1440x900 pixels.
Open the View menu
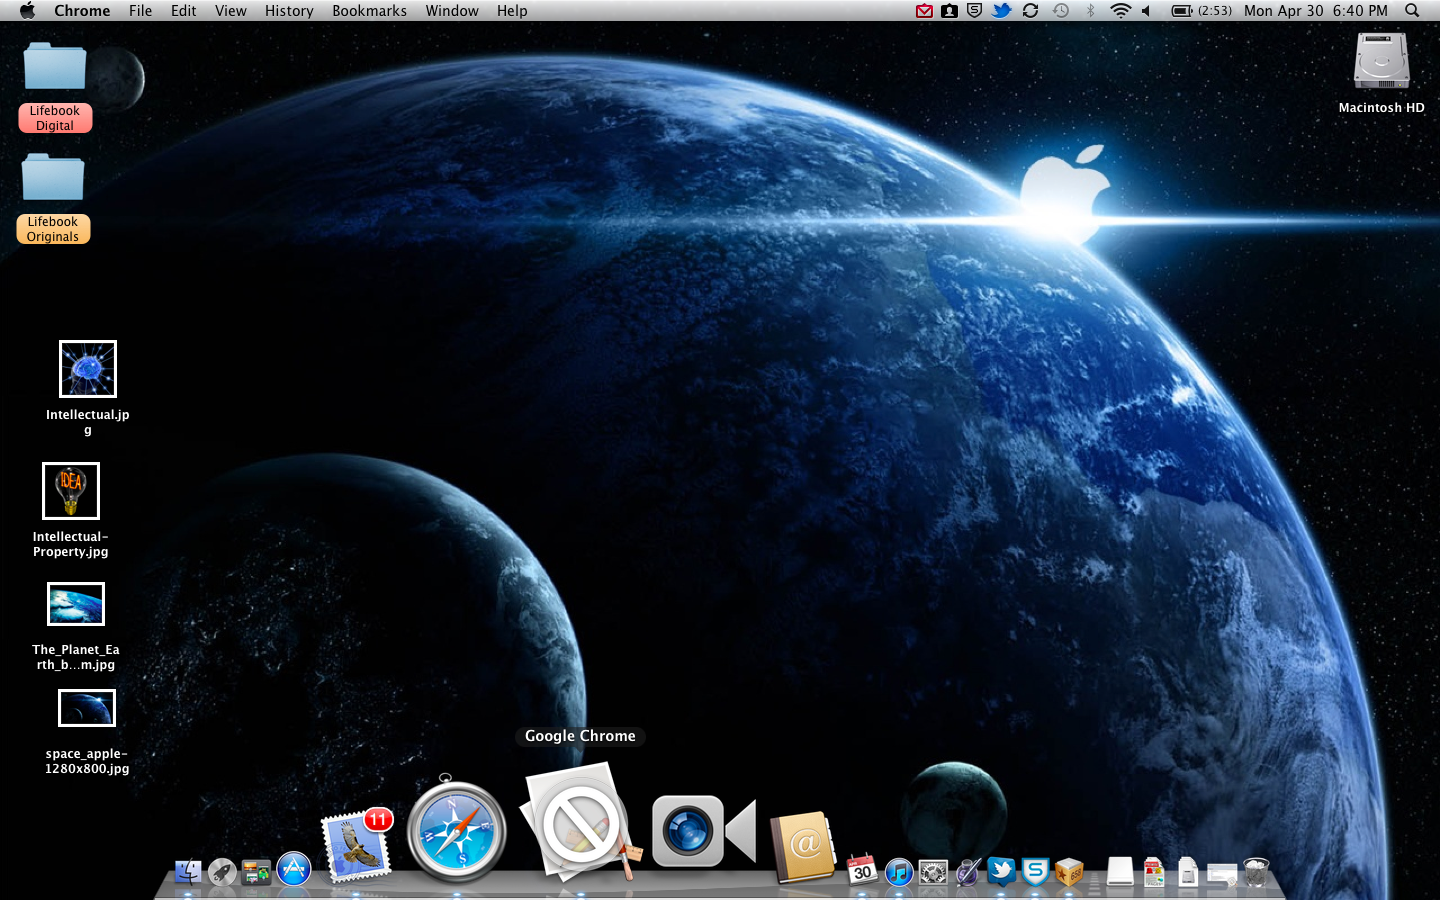coord(230,11)
